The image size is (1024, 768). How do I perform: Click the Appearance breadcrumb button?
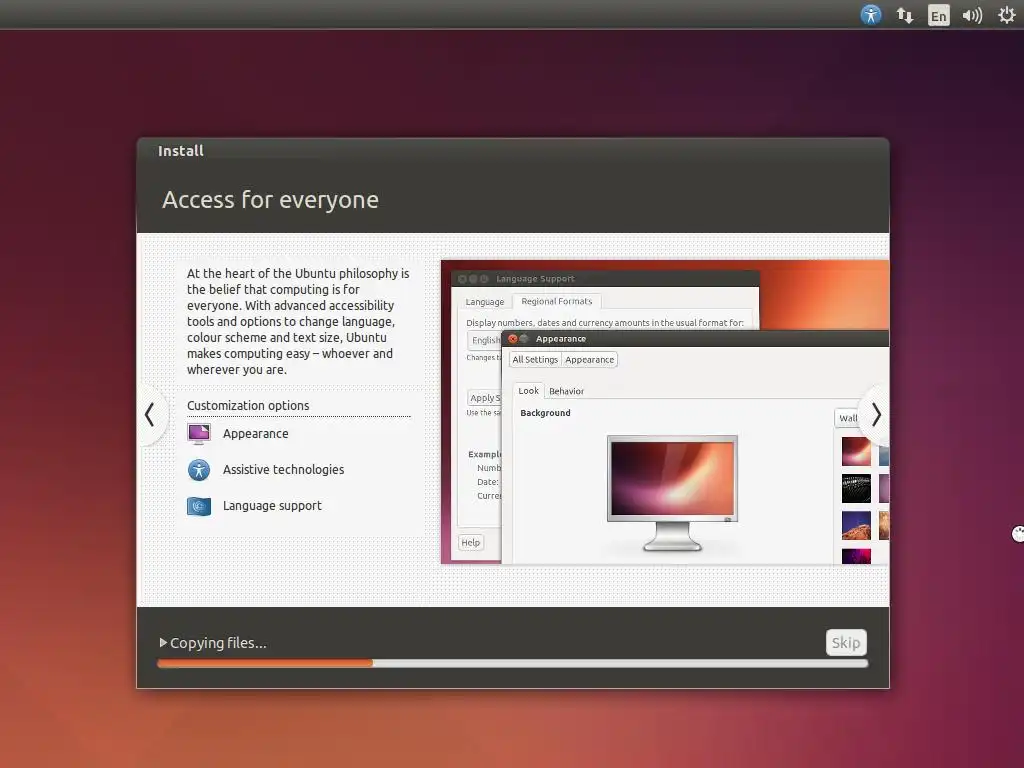[590, 360]
